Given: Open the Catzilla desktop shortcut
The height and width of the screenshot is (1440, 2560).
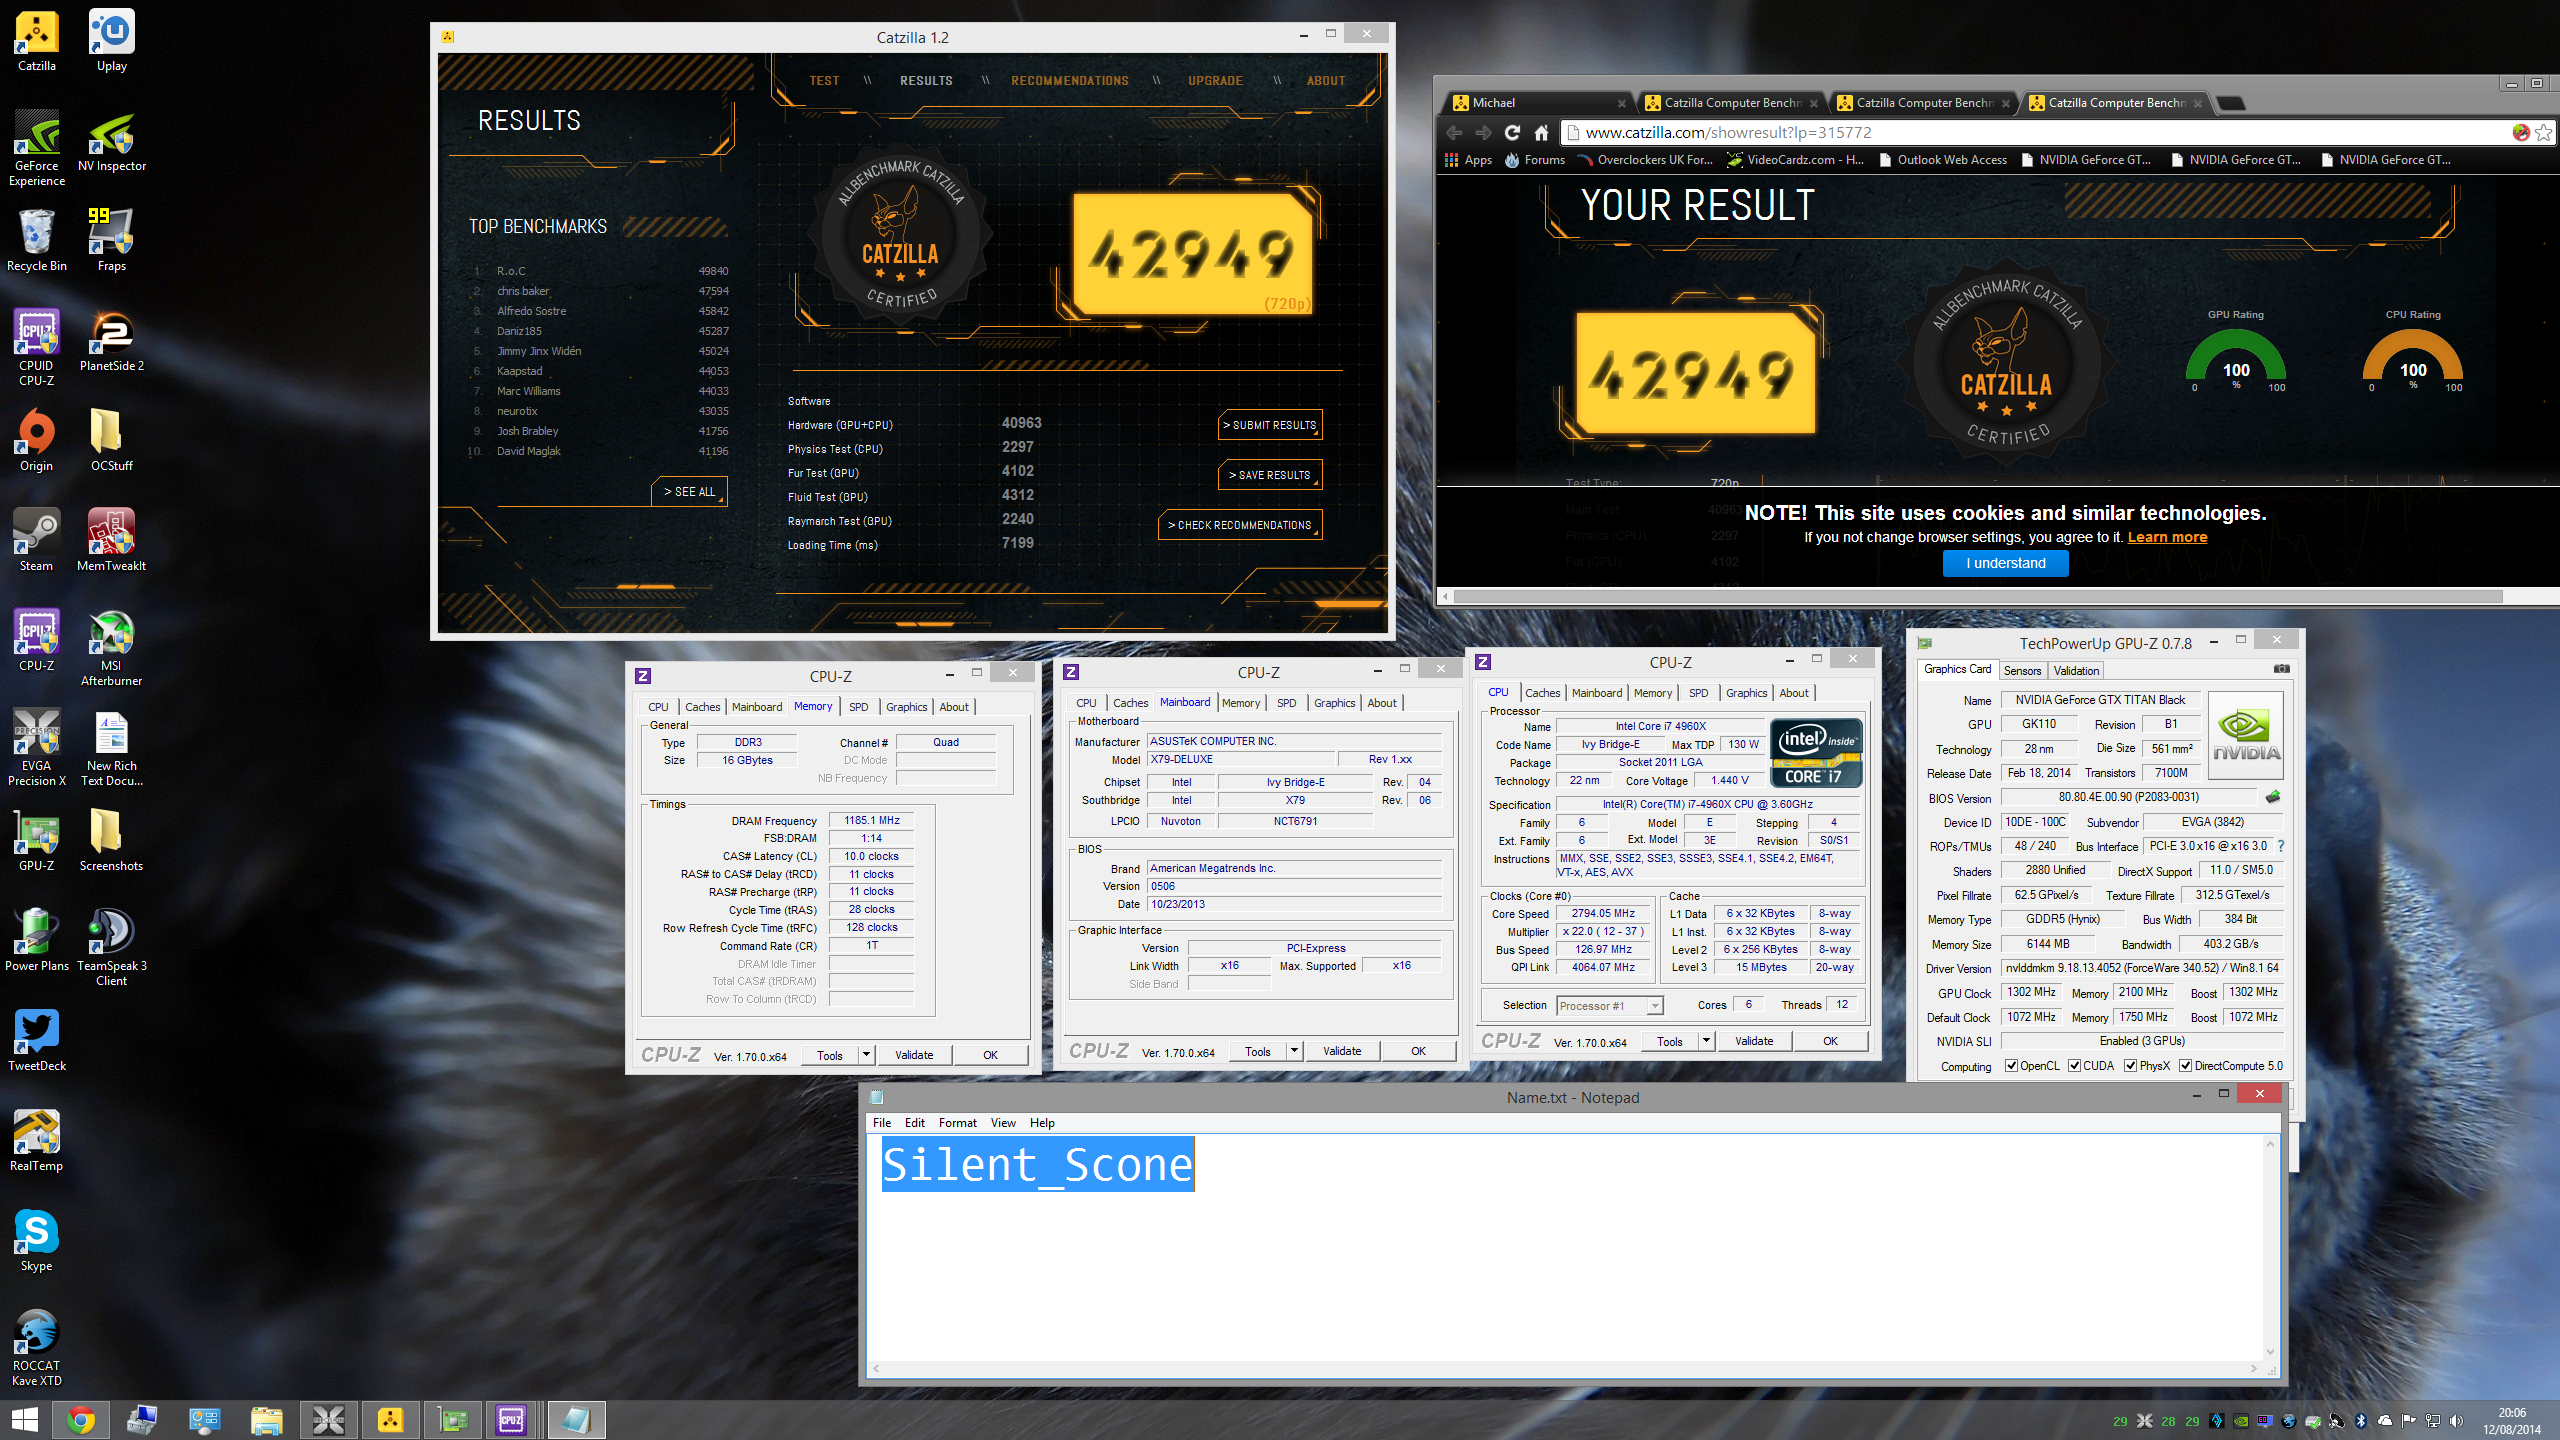Looking at the screenshot, I should click(x=37, y=42).
